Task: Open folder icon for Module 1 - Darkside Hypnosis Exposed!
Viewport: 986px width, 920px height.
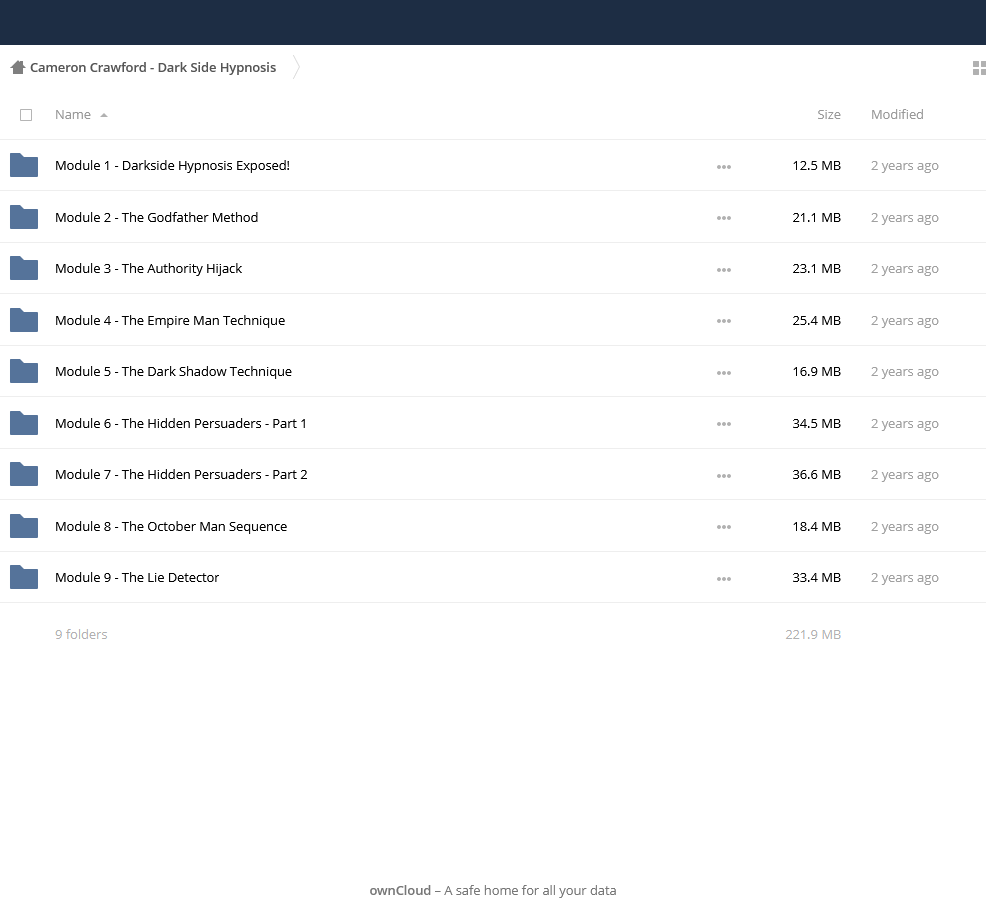Action: [24, 165]
